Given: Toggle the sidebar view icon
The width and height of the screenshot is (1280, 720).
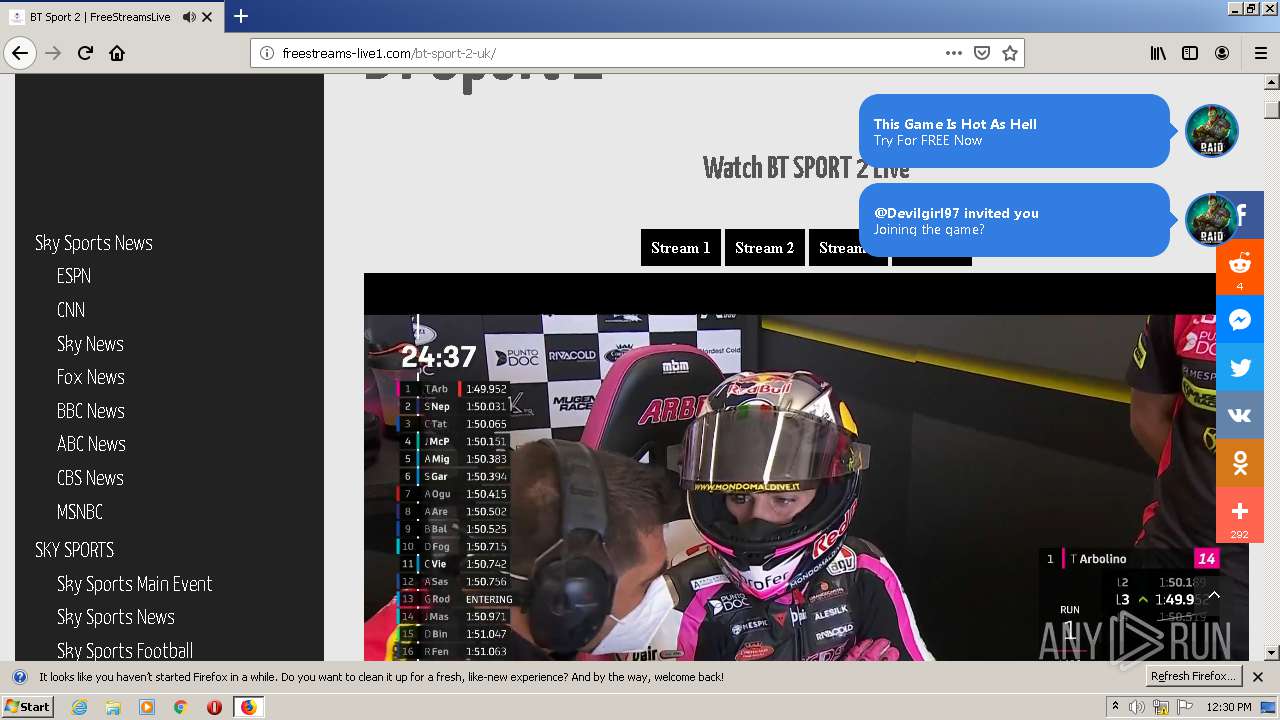Looking at the screenshot, I should coord(1190,53).
